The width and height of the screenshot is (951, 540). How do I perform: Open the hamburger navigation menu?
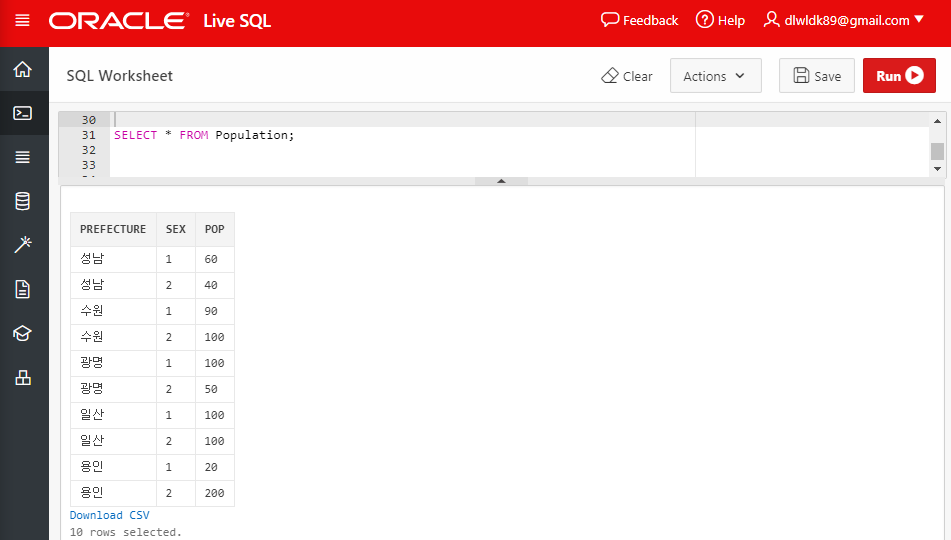pyautogui.click(x=22, y=21)
